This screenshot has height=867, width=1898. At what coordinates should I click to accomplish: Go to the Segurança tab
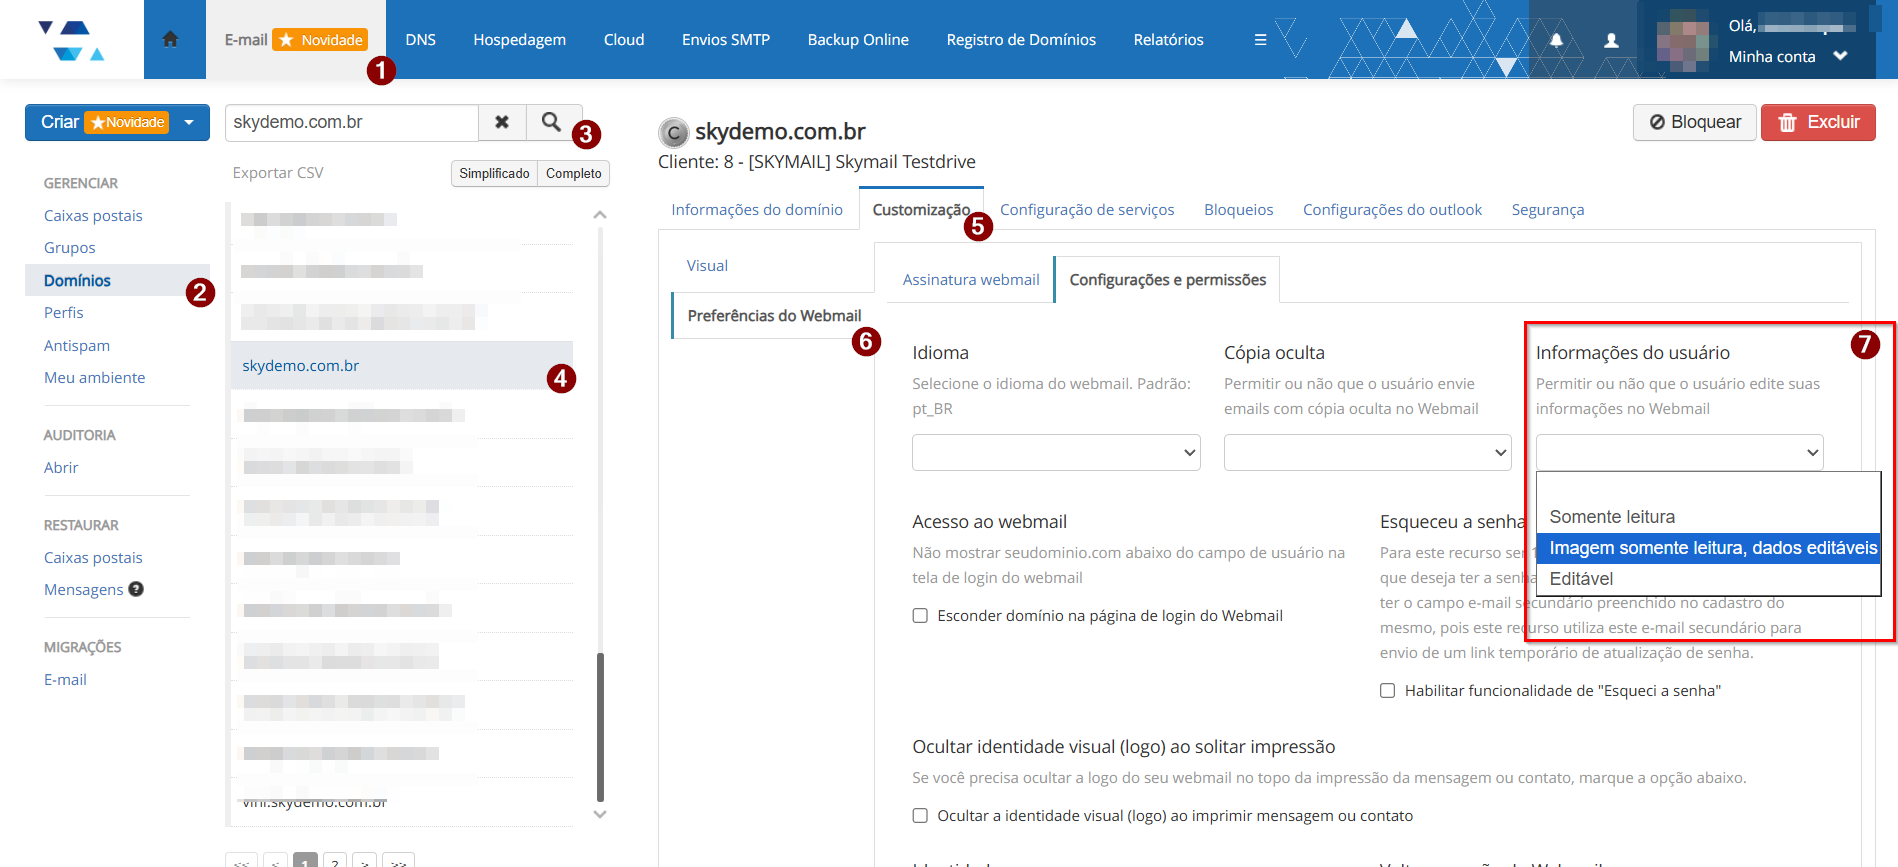(x=1548, y=209)
